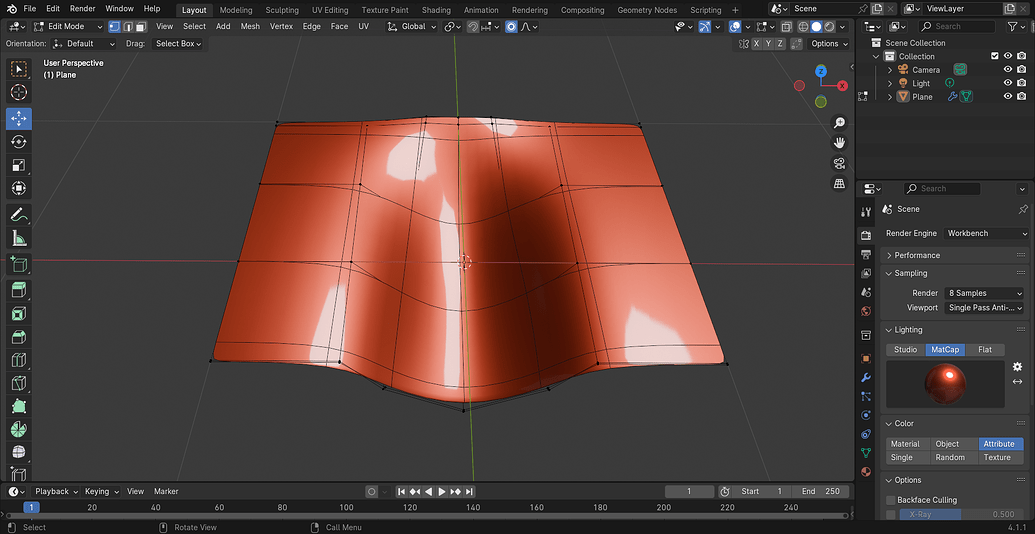This screenshot has height=534, width=1035.
Task: Expand the Performance panel
Action: coord(955,255)
